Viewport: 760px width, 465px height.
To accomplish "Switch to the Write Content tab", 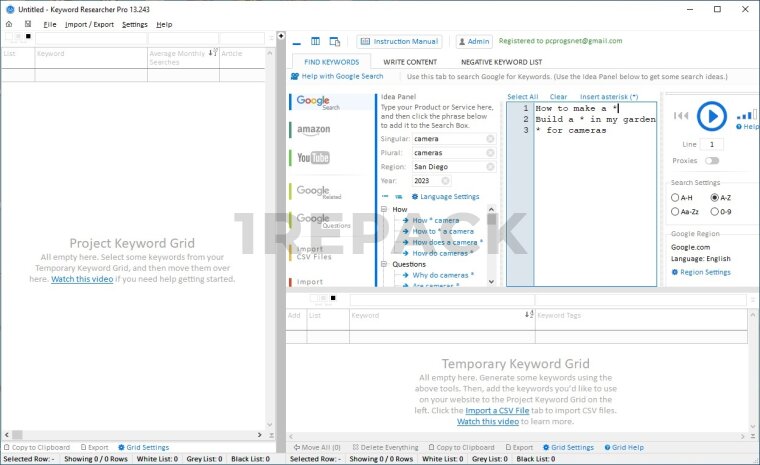I will 408,62.
